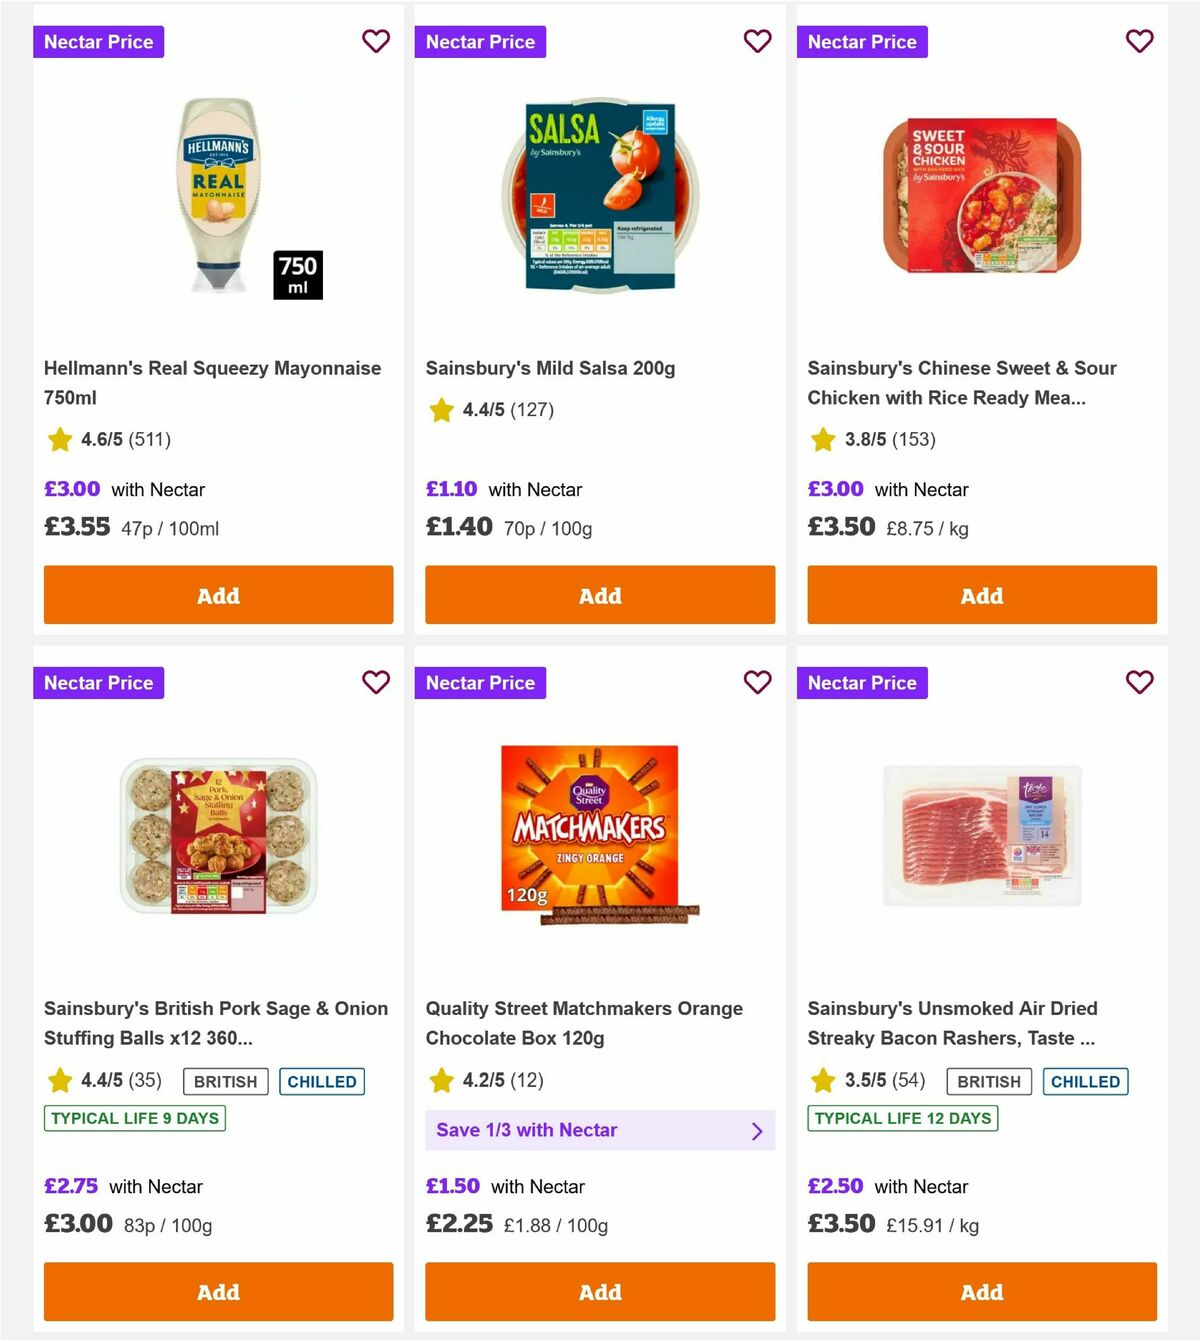Click the Nectar Price badge on Hellmann's Mayonnaise
1200x1341 pixels.
[x=98, y=41]
